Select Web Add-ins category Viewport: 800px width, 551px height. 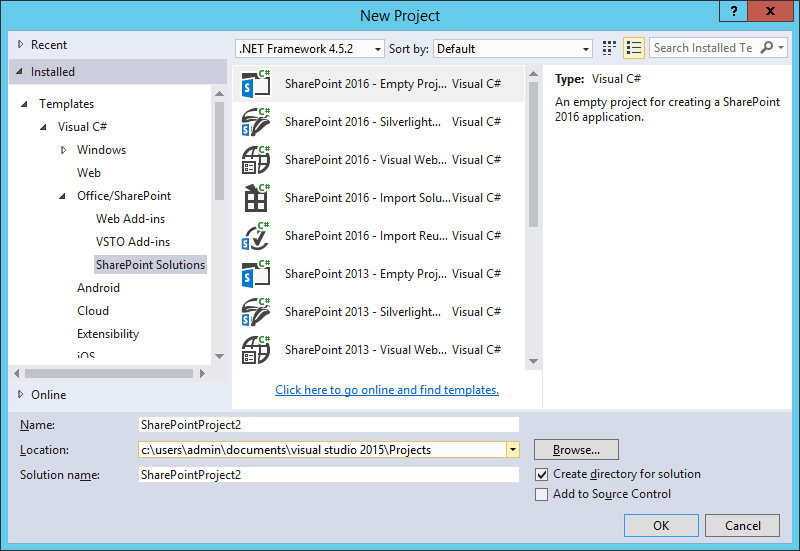pyautogui.click(x=131, y=219)
